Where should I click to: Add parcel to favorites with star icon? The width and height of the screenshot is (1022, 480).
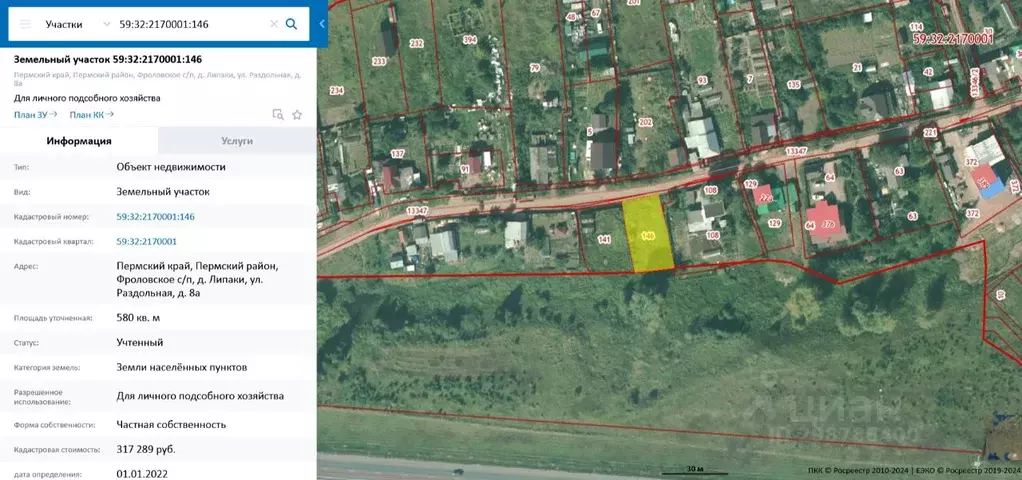tap(297, 115)
